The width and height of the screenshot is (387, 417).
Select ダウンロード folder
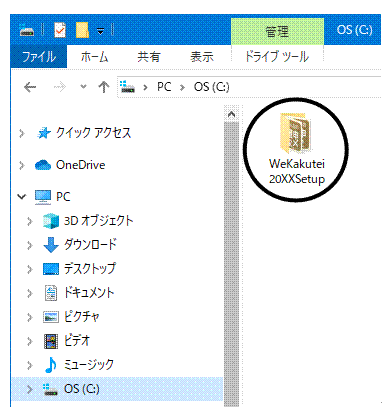(x=90, y=245)
